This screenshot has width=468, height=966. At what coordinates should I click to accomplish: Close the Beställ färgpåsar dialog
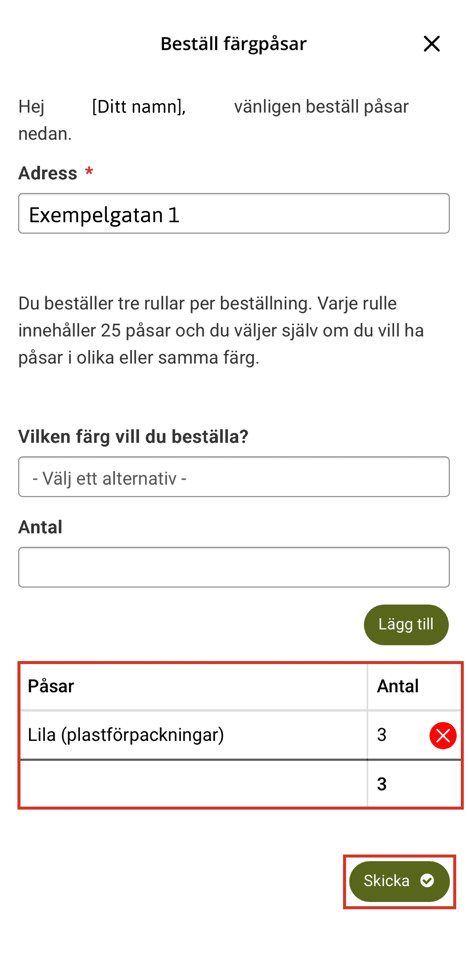coord(432,44)
